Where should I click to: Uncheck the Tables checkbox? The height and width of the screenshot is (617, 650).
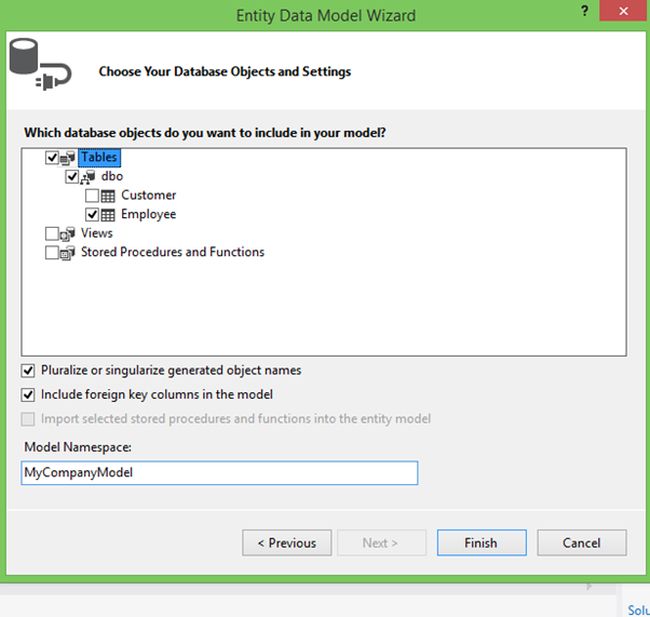point(52,158)
